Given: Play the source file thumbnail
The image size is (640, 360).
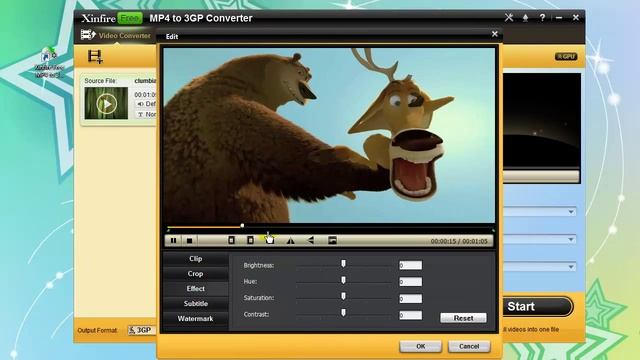Looking at the screenshot, I should tap(106, 104).
